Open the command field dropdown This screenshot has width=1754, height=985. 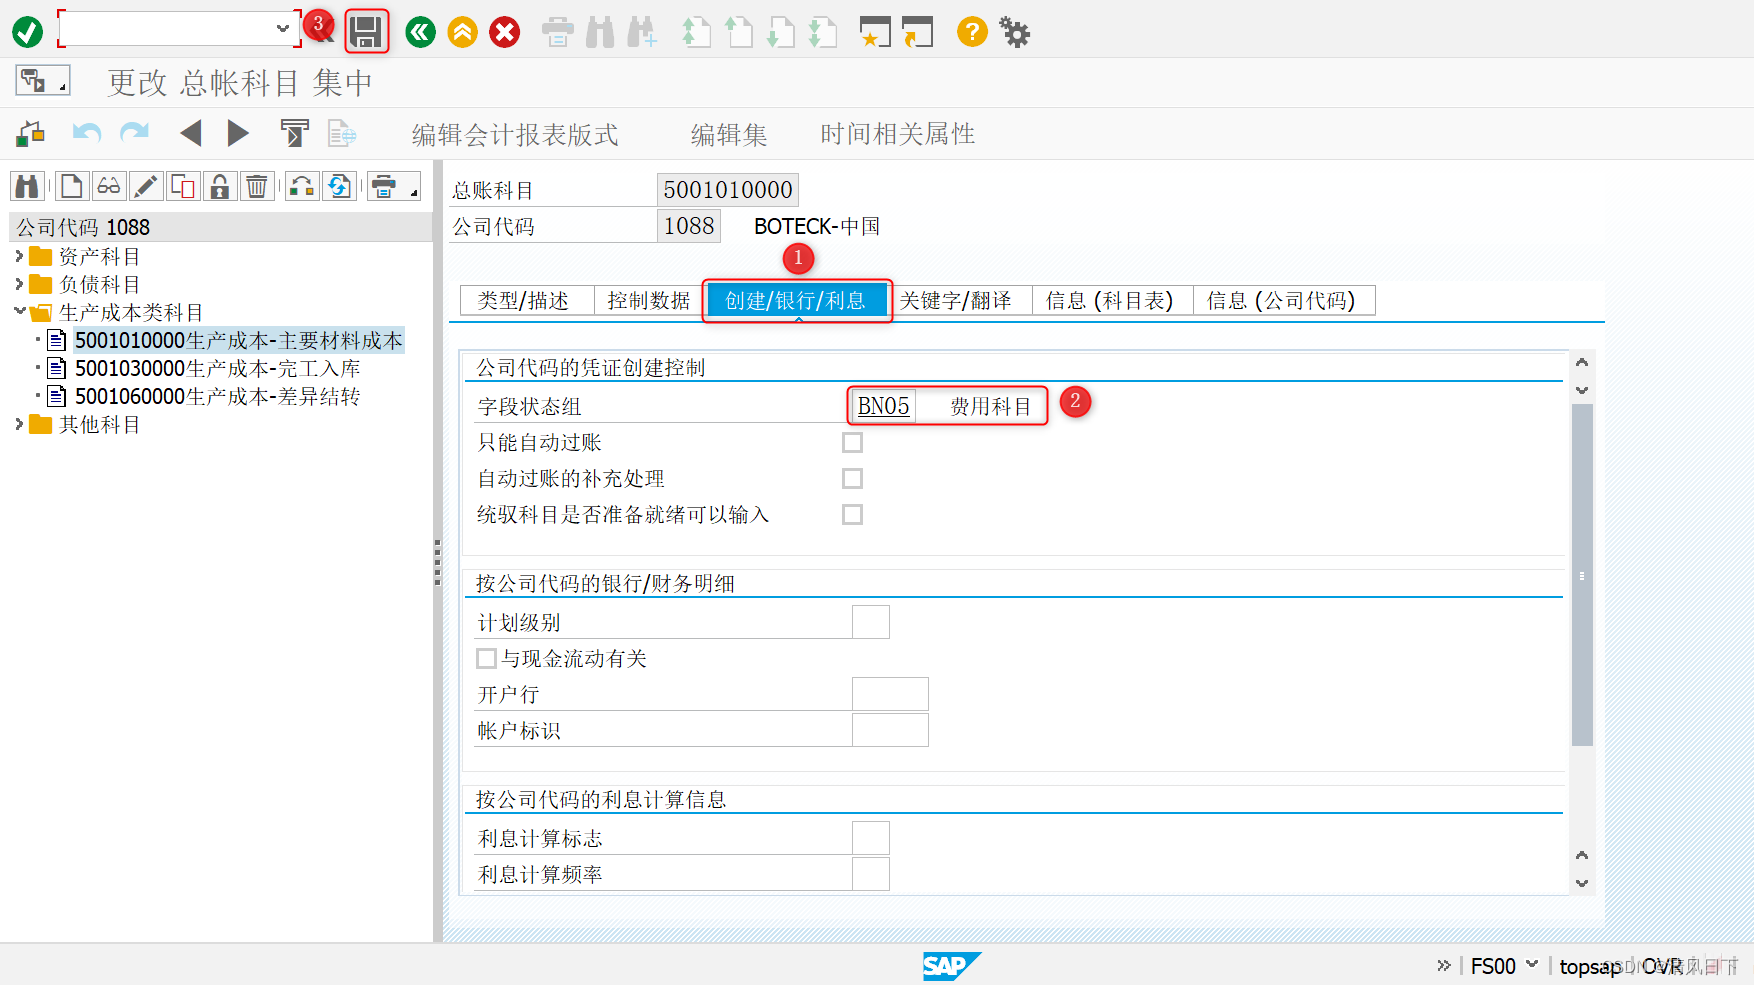tap(283, 29)
